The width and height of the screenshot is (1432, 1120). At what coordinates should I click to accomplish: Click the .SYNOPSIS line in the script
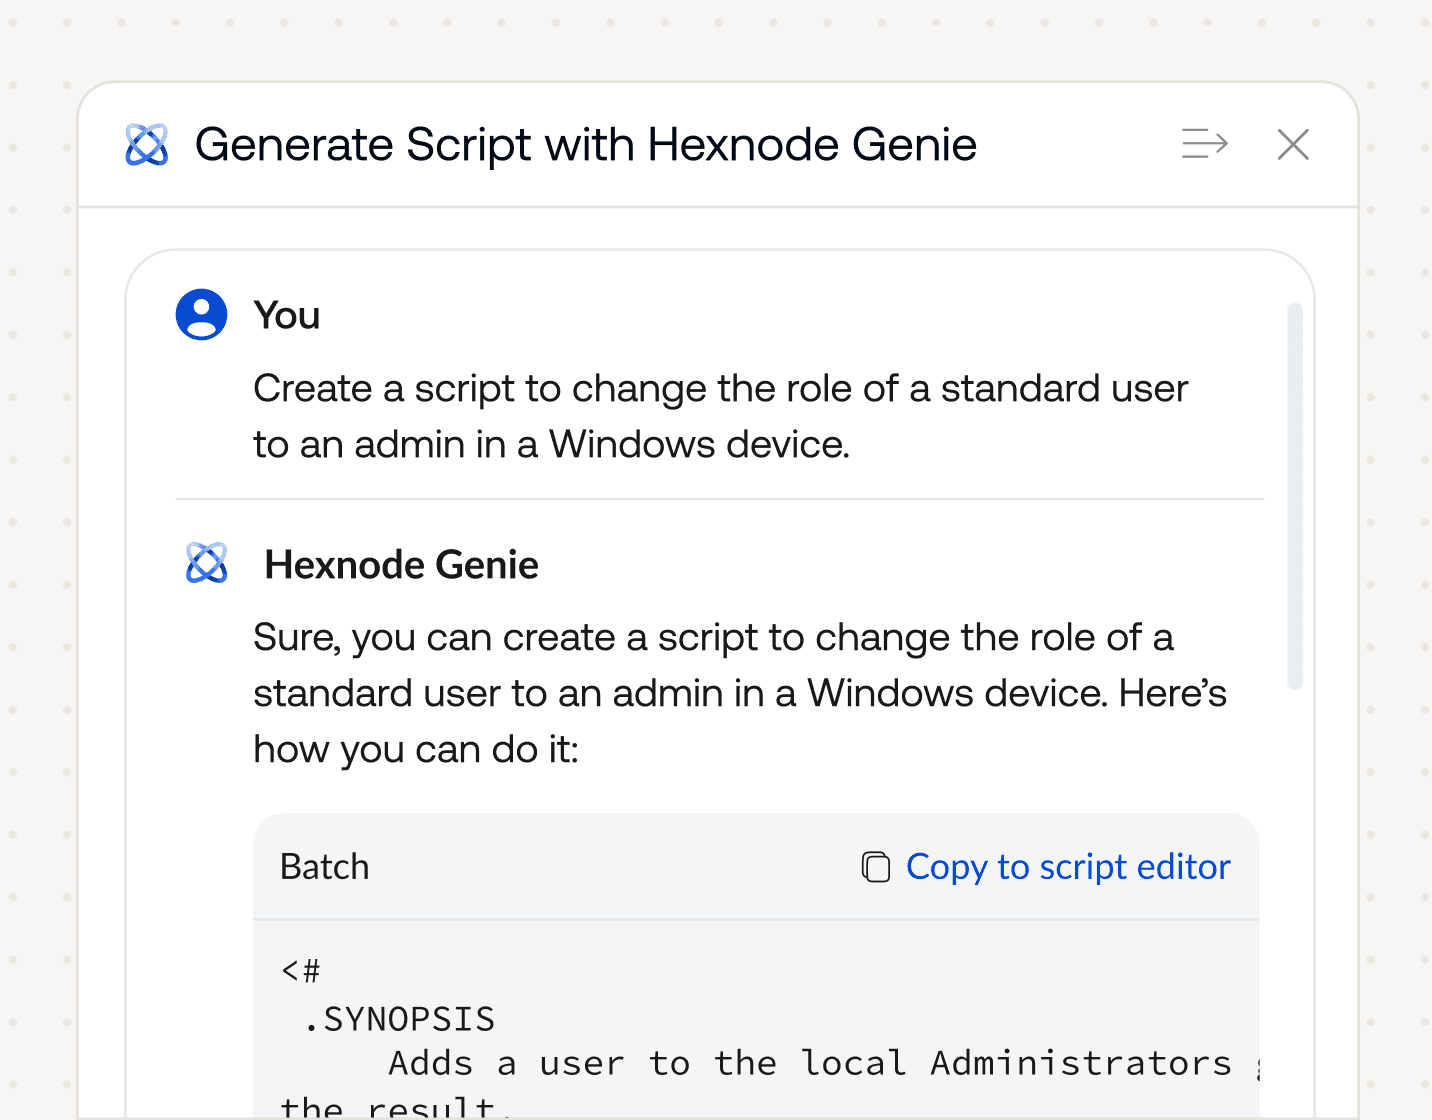399,1019
